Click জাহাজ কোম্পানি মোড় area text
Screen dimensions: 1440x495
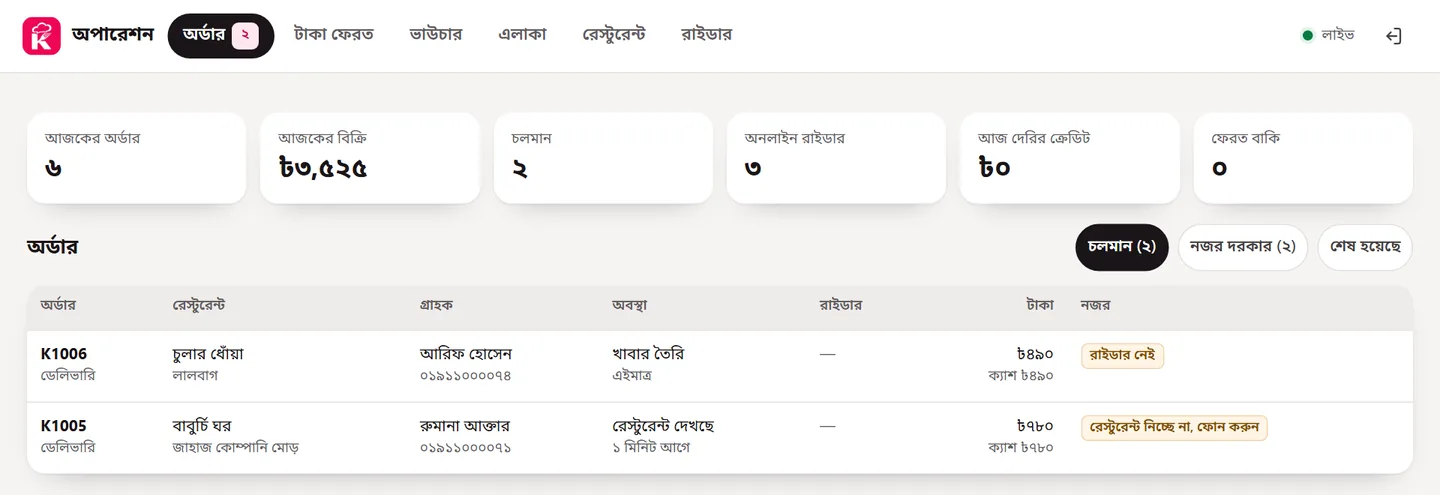236,448
